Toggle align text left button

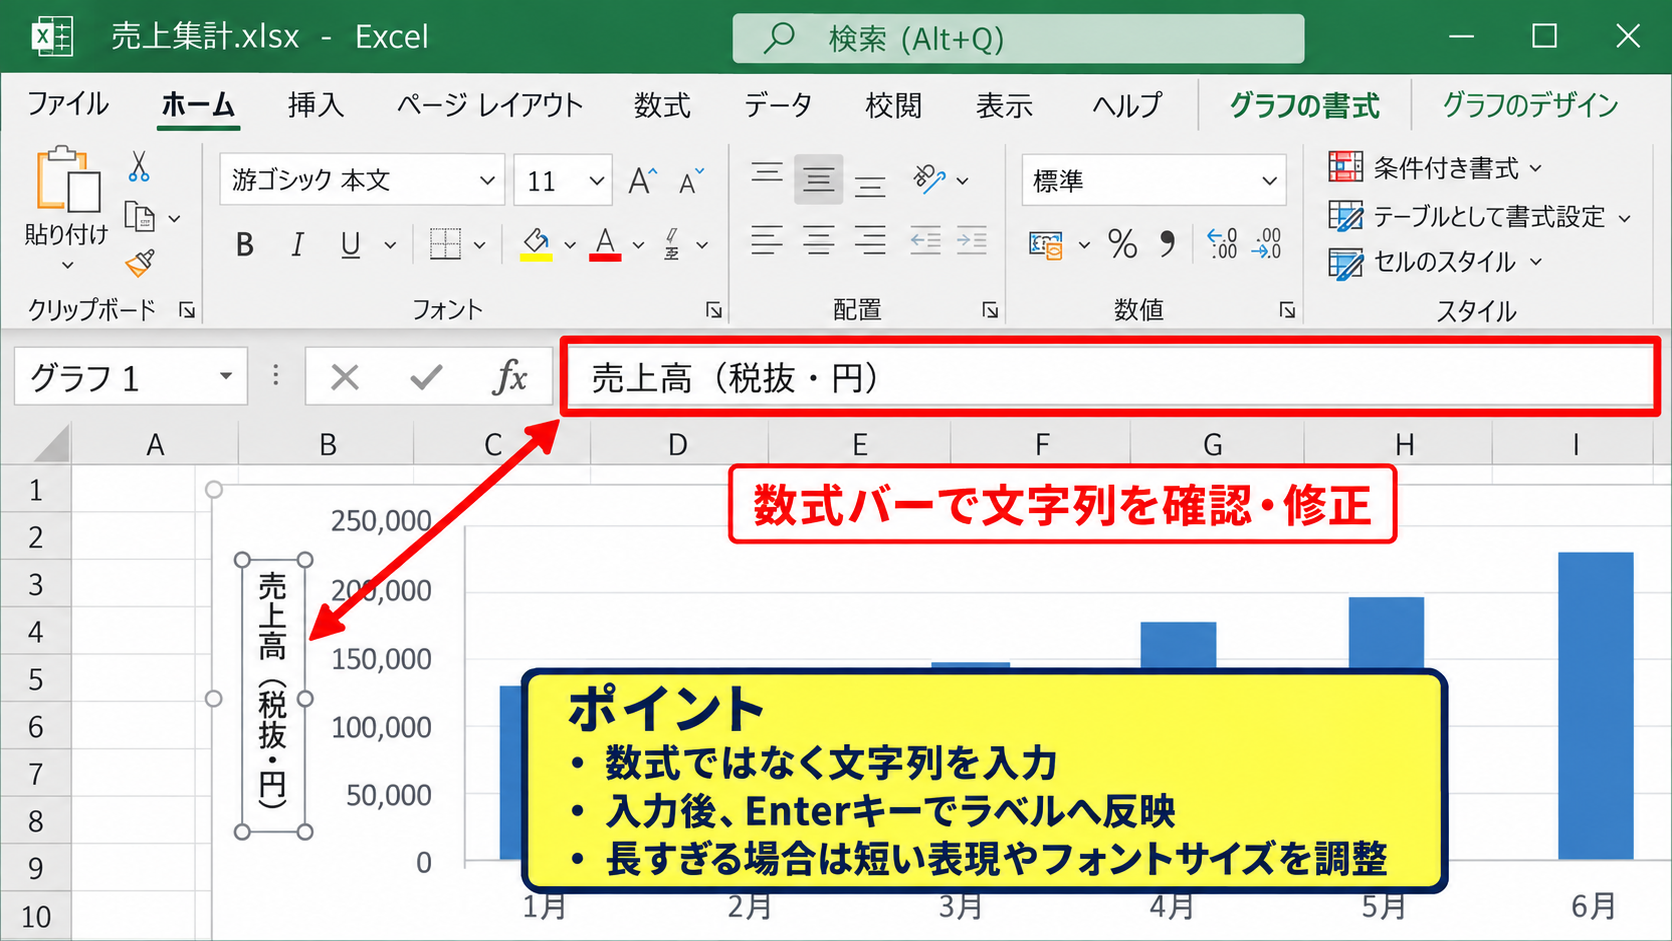coord(767,240)
